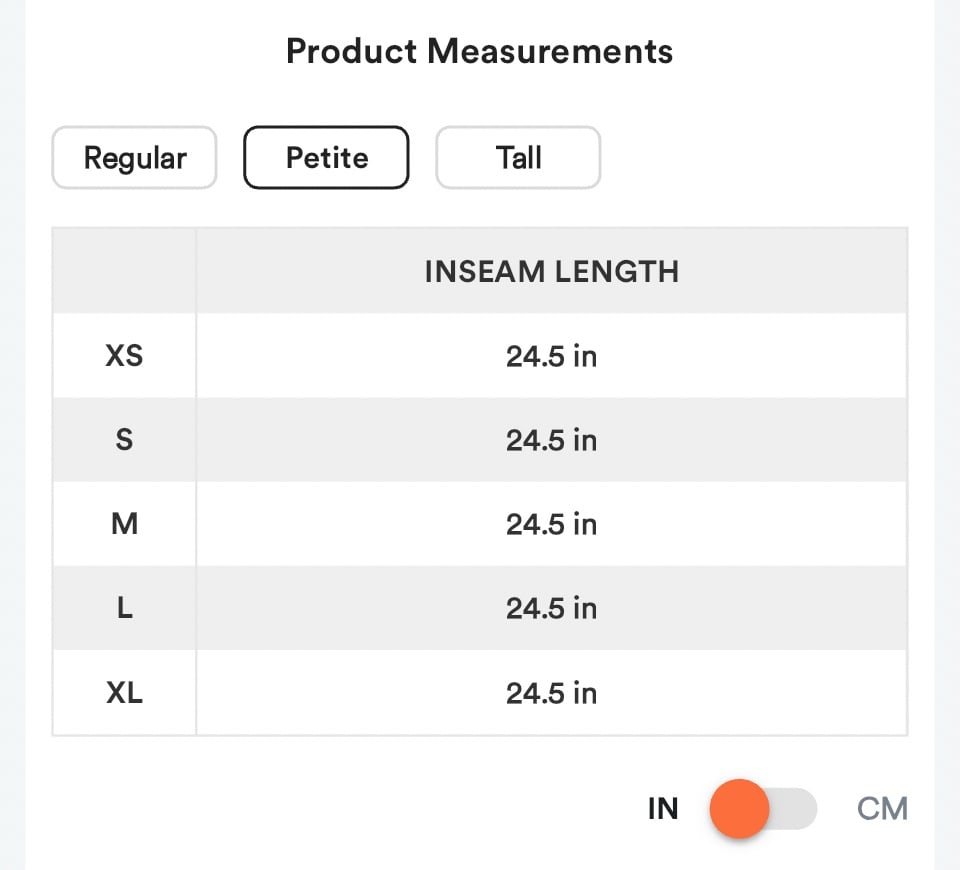
Task: Click the S size row label
Action: tap(124, 440)
